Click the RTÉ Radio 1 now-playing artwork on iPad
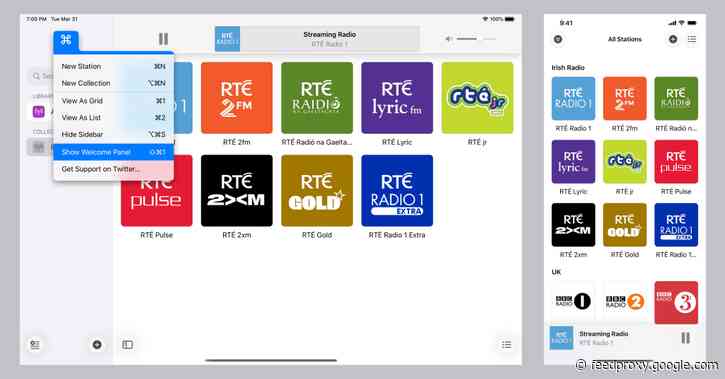 coord(227,39)
